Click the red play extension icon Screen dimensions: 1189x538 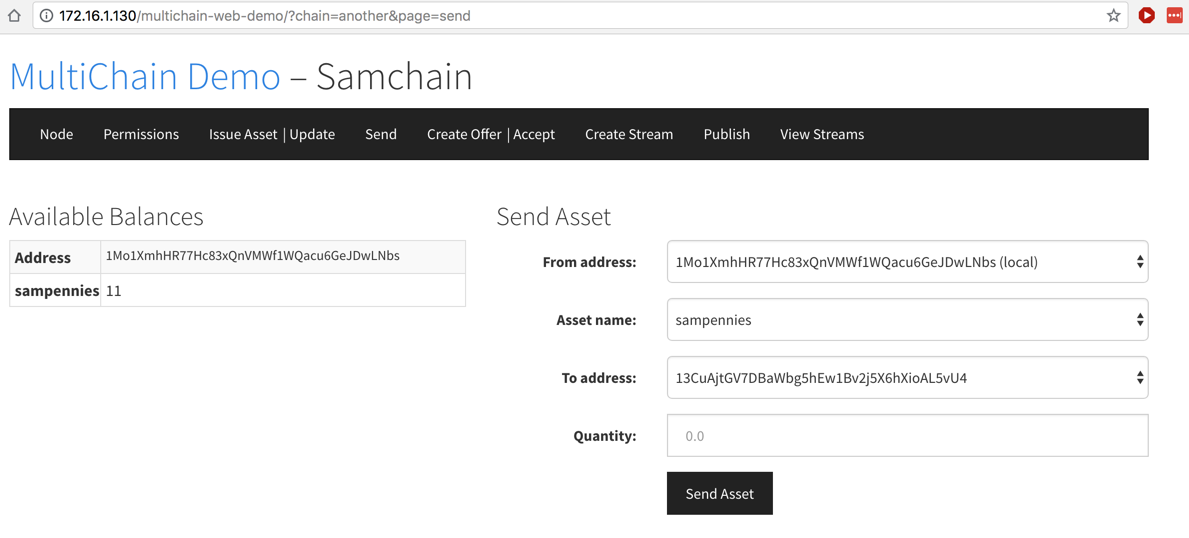click(1146, 16)
